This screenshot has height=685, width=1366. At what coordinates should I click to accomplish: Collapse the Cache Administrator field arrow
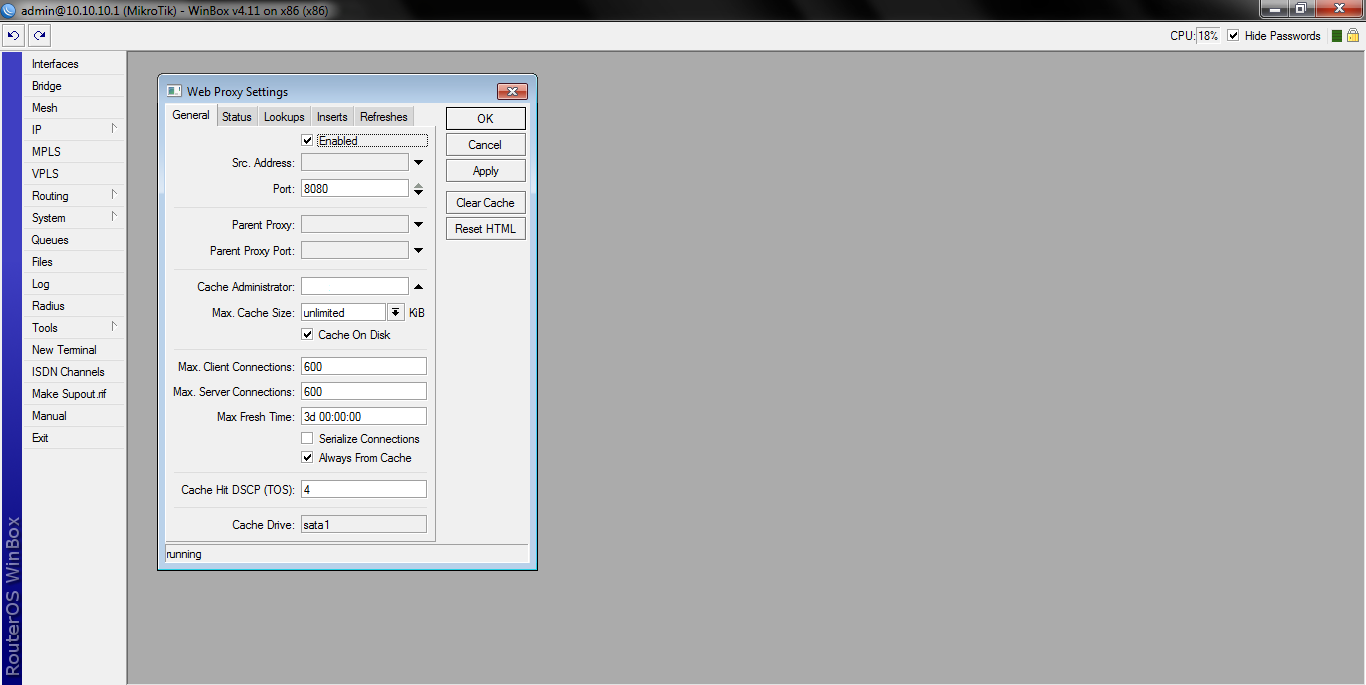(x=419, y=287)
